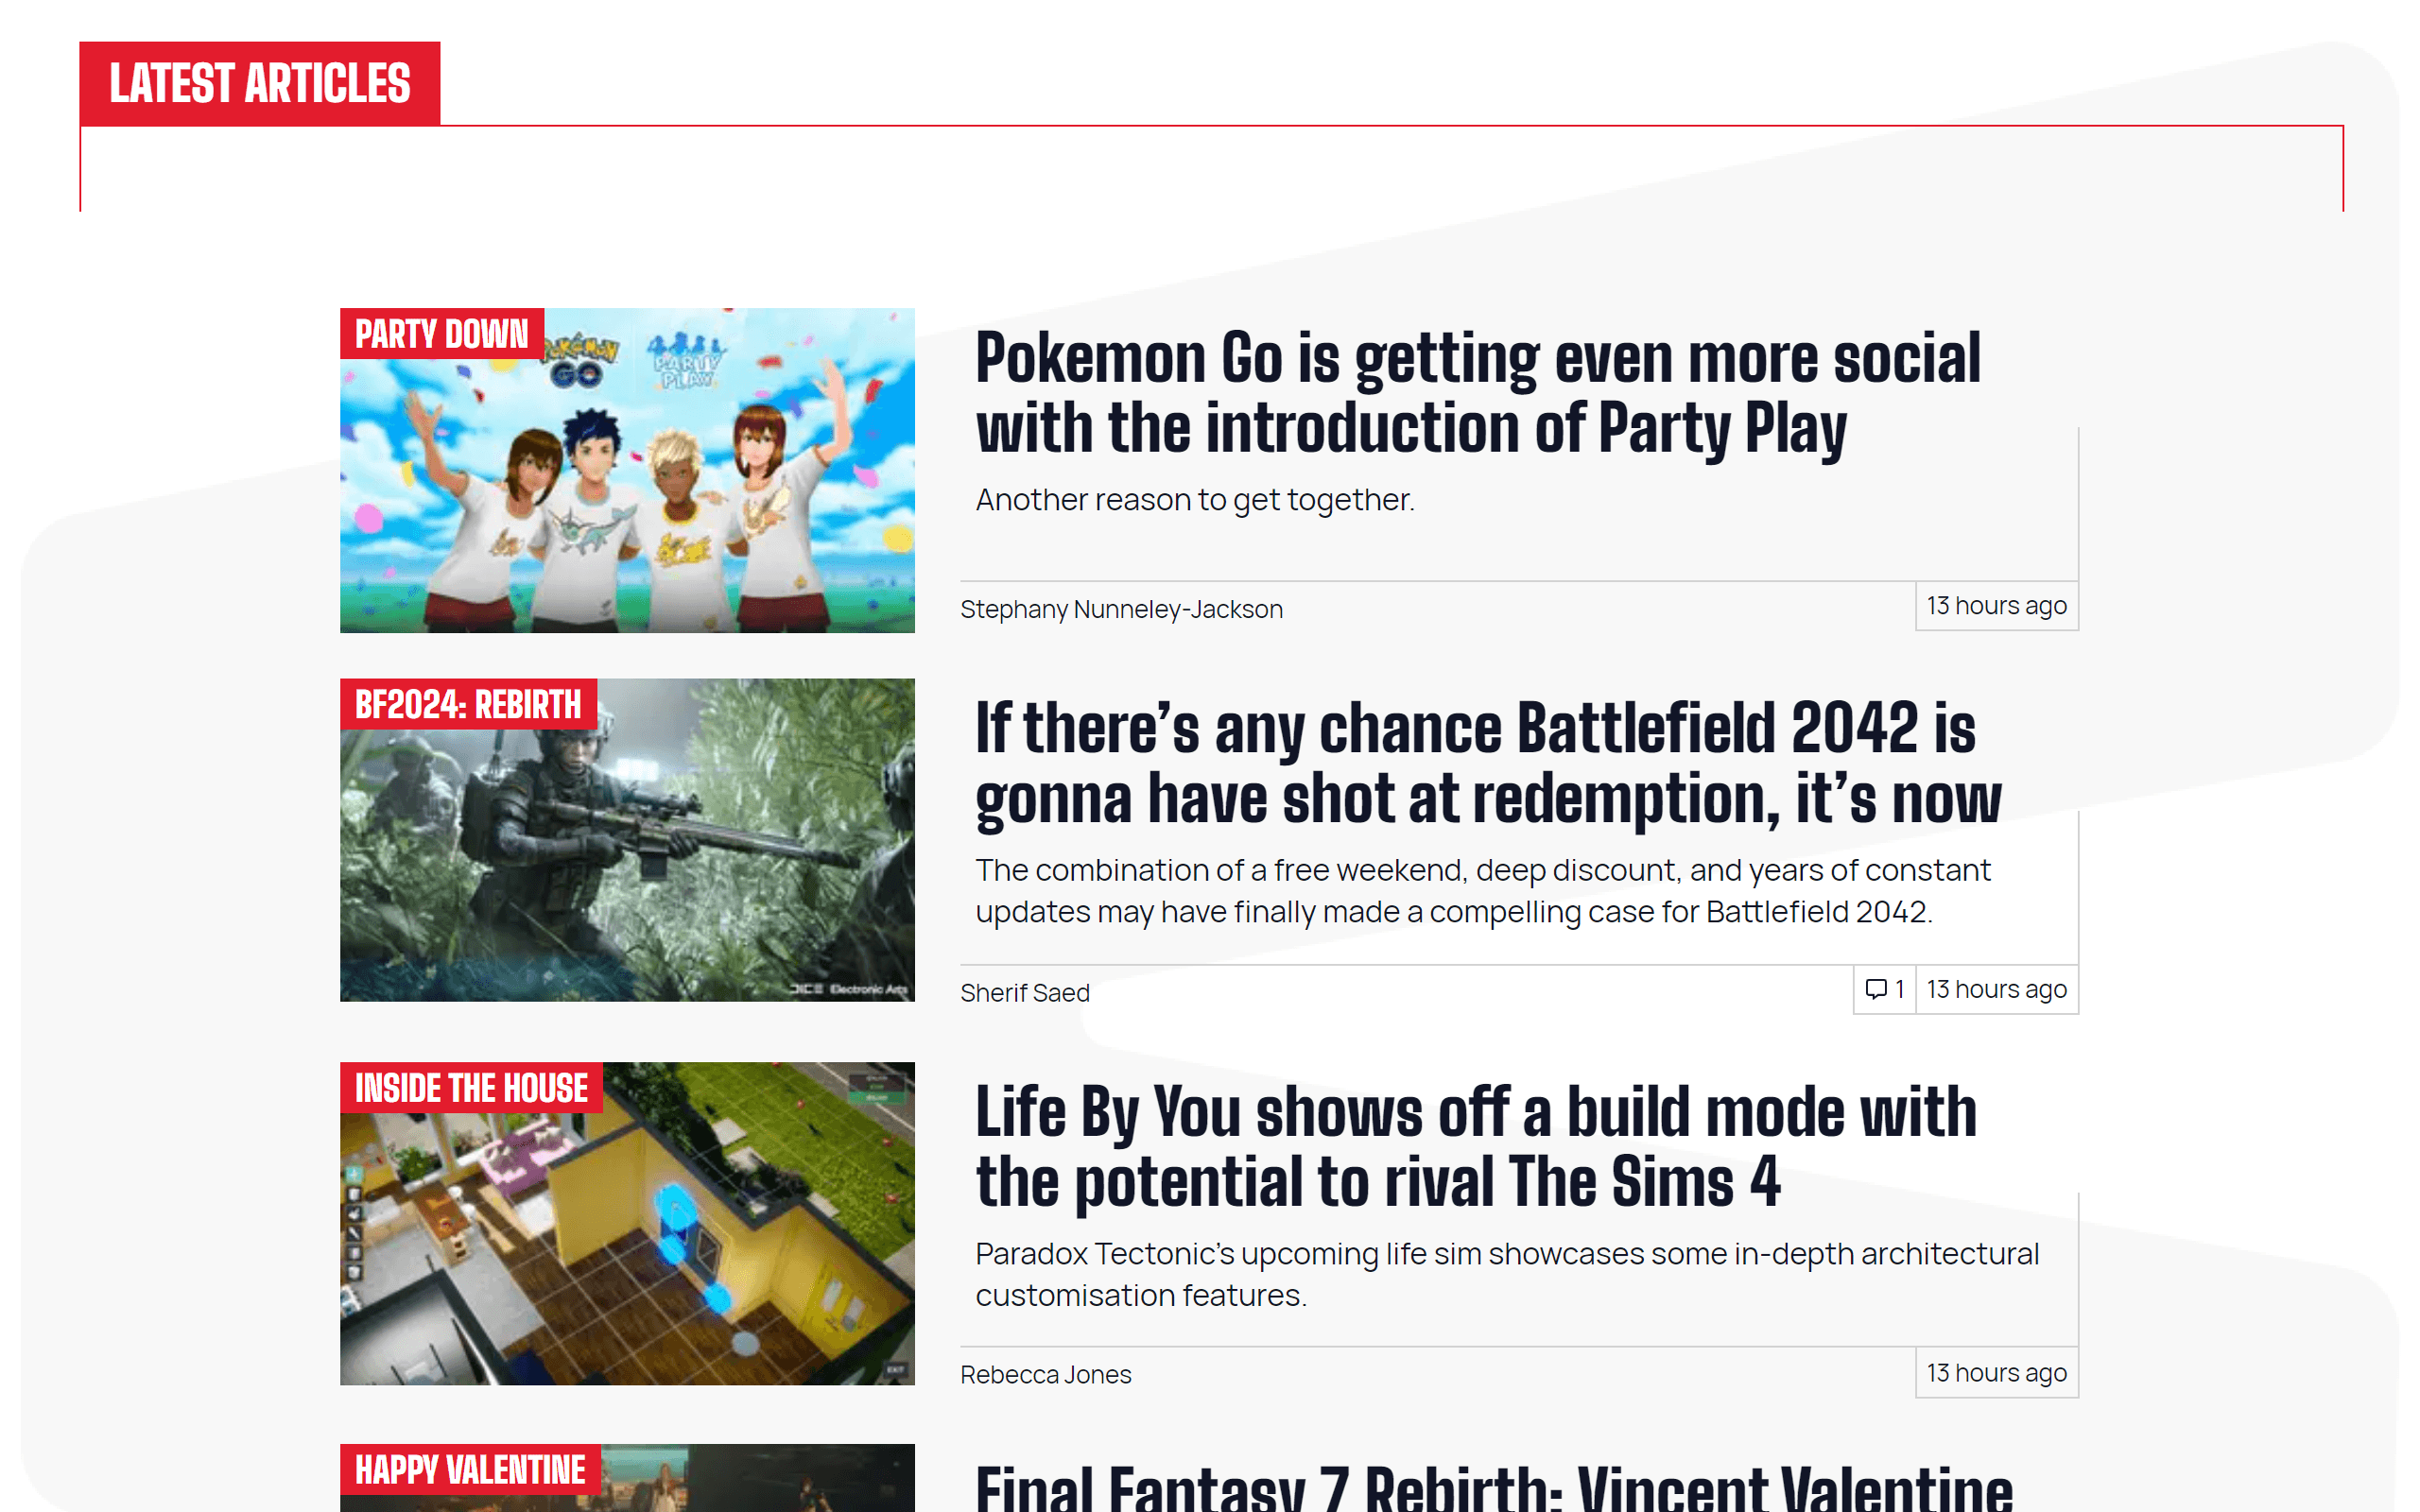Select the HAPPY VALENTINE tag label
This screenshot has height=1512, width=2420.
point(469,1470)
